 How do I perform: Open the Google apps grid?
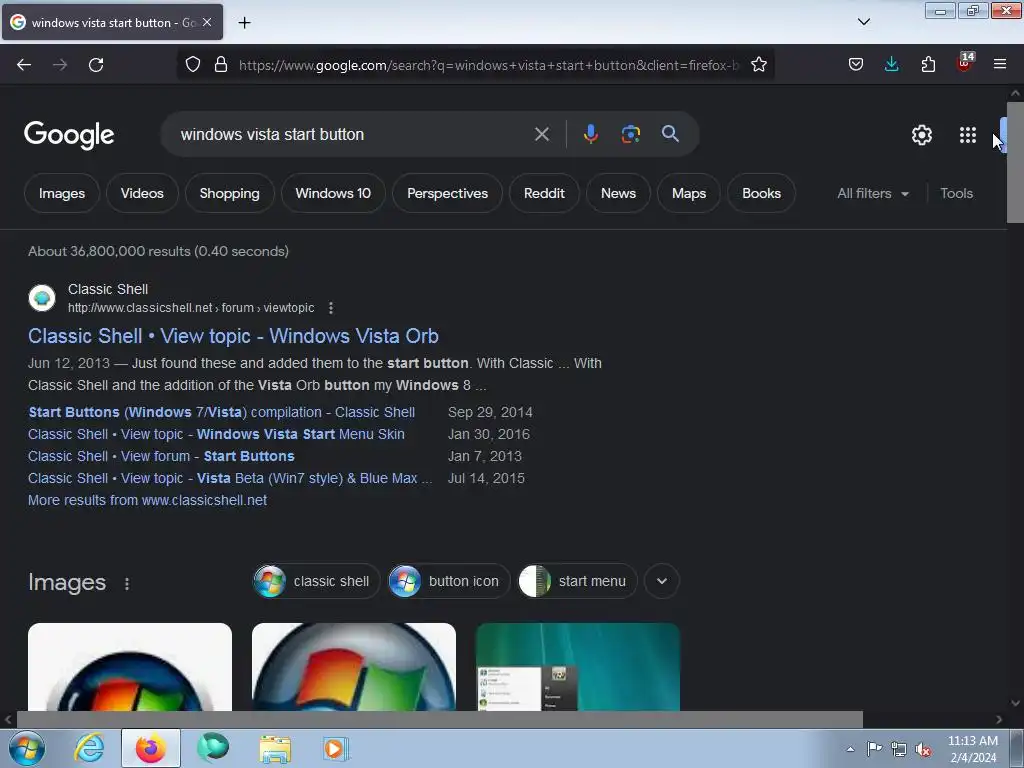968,135
